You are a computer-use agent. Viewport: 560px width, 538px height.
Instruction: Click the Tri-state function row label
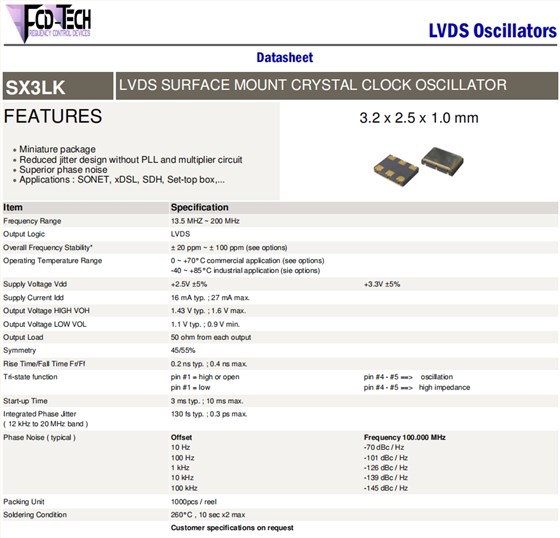click(x=30, y=377)
